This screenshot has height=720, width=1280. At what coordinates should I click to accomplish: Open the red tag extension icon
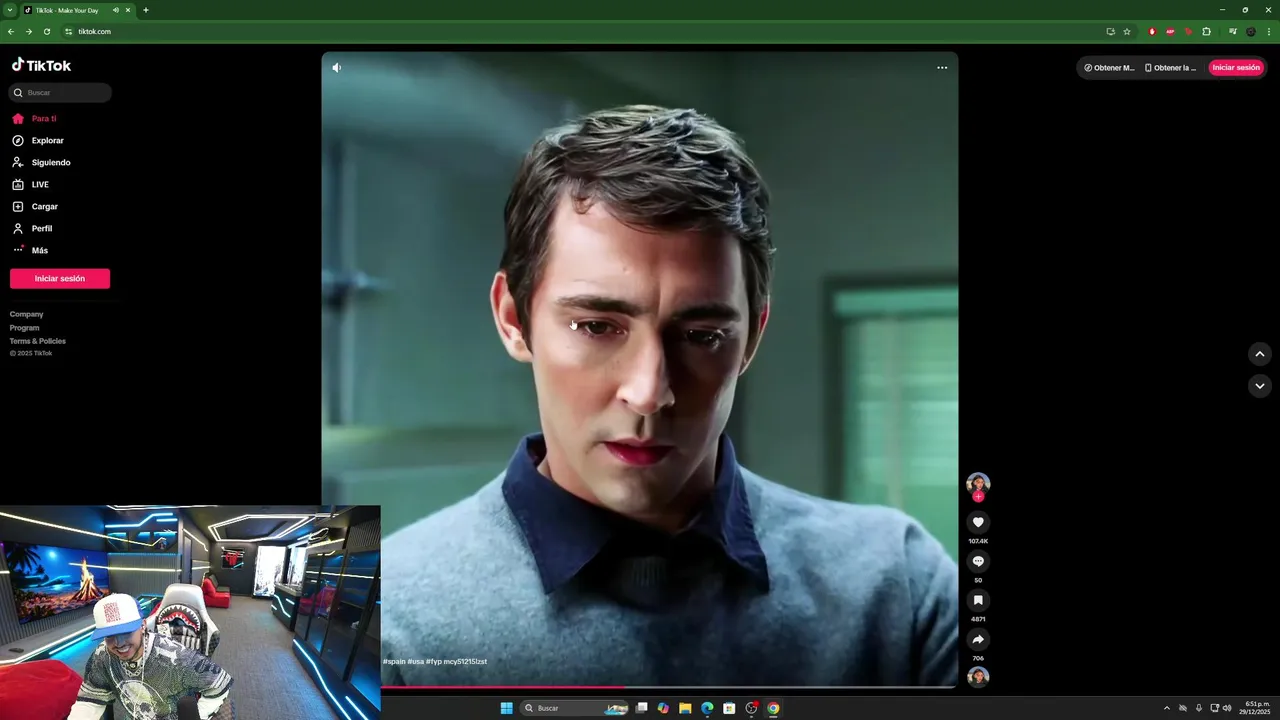coord(1188,32)
